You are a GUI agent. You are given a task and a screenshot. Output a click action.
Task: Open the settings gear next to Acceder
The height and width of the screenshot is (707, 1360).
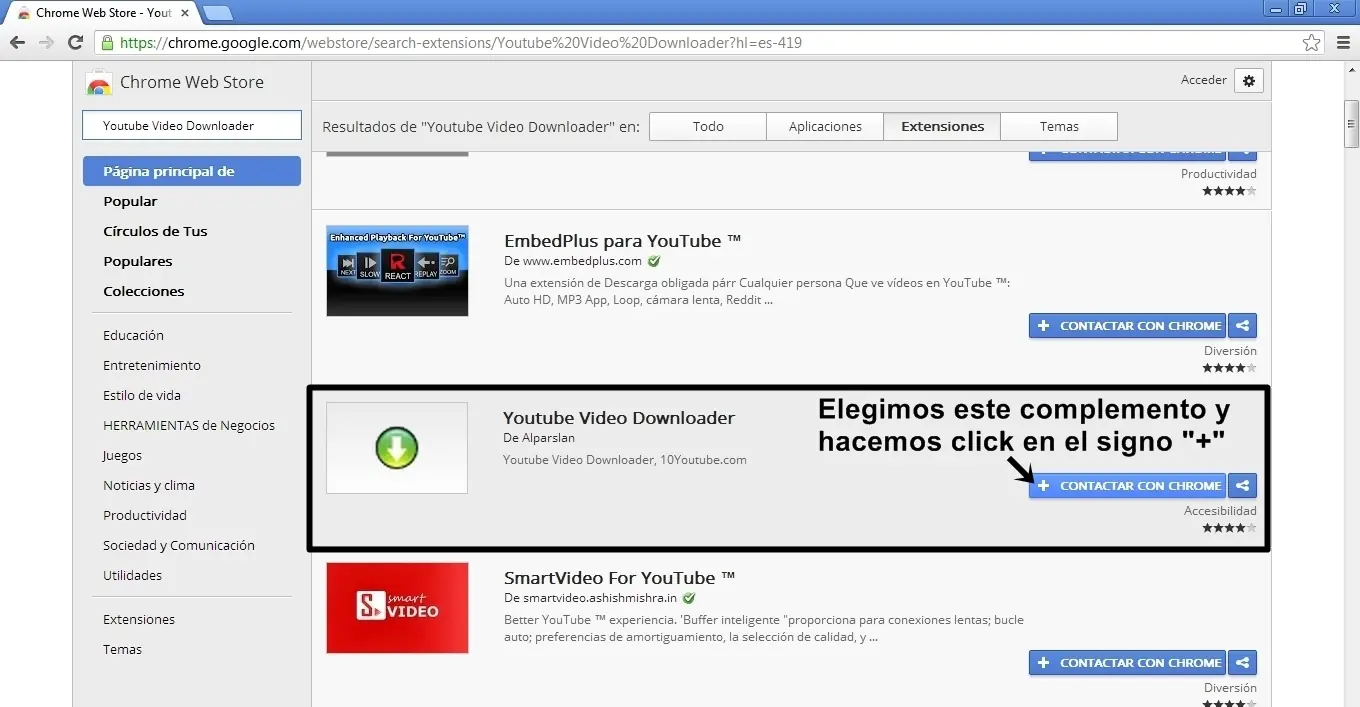(1249, 81)
